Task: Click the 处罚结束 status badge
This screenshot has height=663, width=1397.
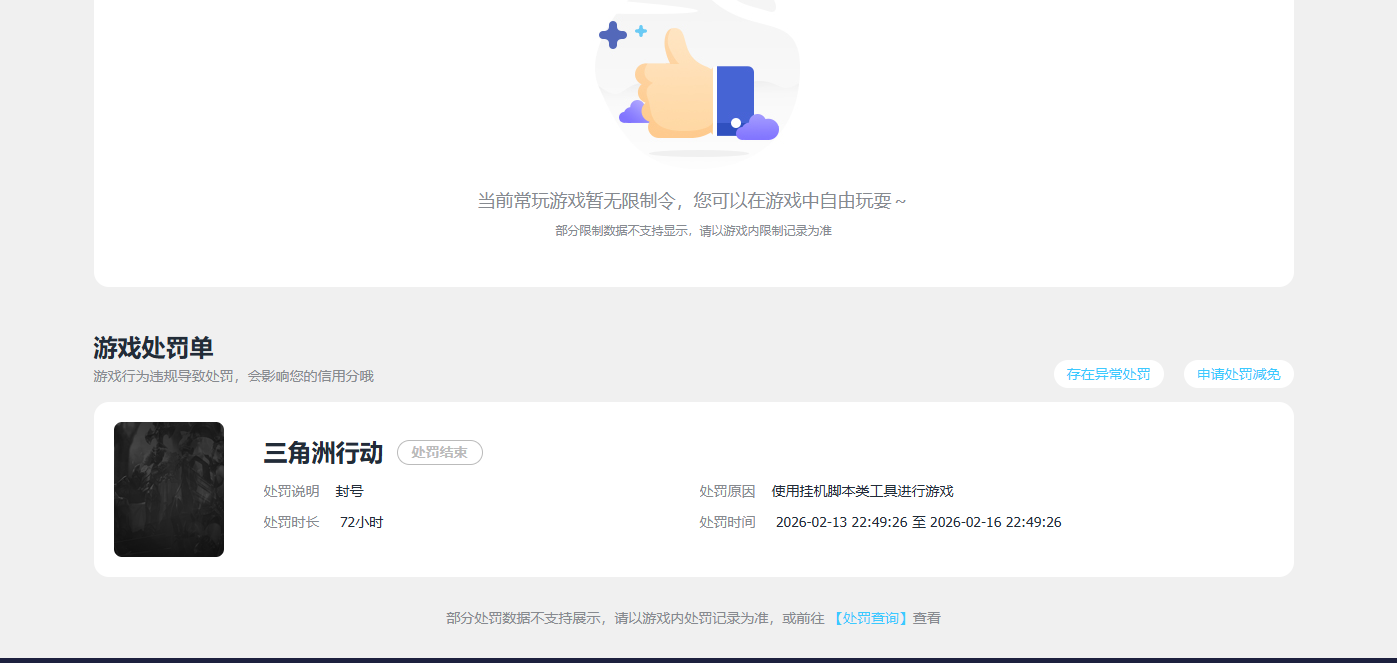Action: coord(440,453)
